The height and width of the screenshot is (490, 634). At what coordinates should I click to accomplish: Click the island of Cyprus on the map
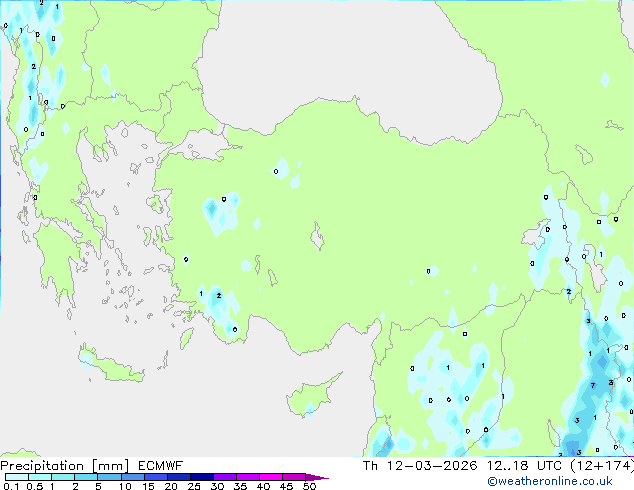(311, 398)
